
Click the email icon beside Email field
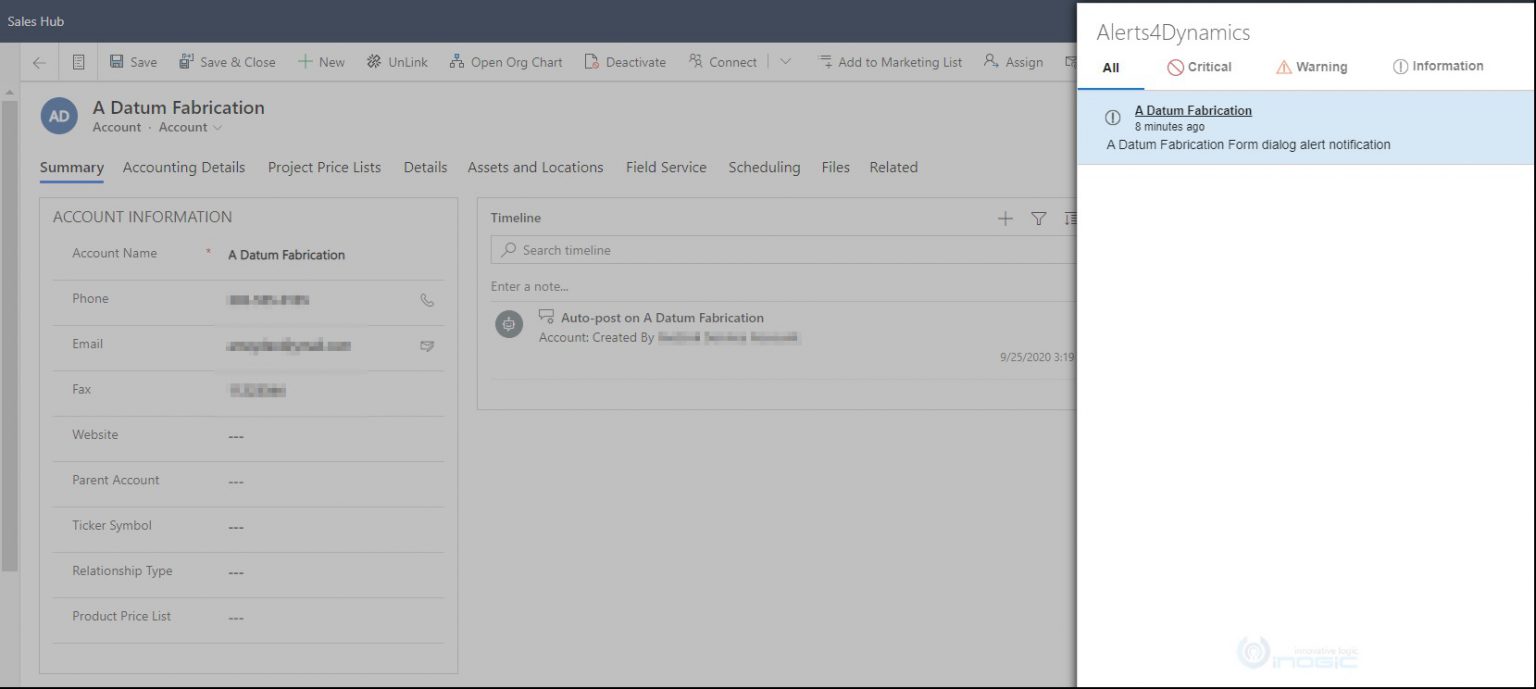(427, 346)
